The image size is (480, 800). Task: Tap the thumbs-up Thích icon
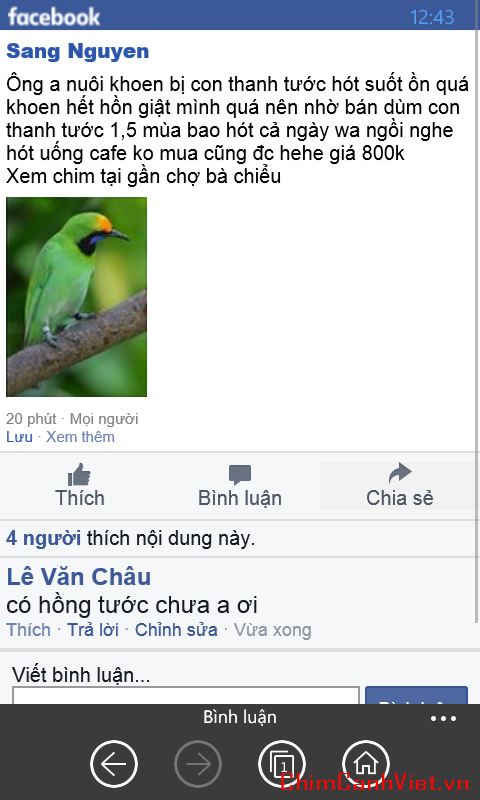point(79,474)
